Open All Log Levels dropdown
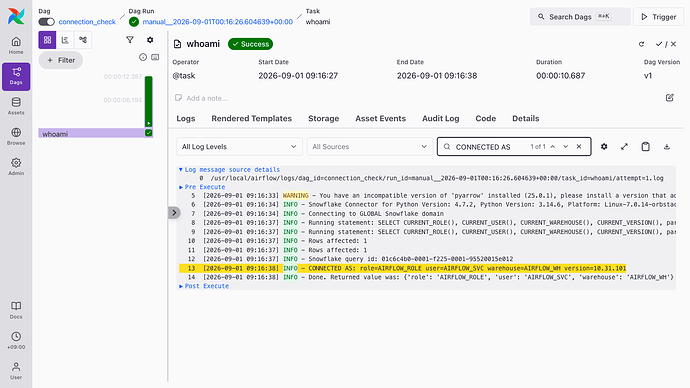The width and height of the screenshot is (690, 388). coord(239,146)
